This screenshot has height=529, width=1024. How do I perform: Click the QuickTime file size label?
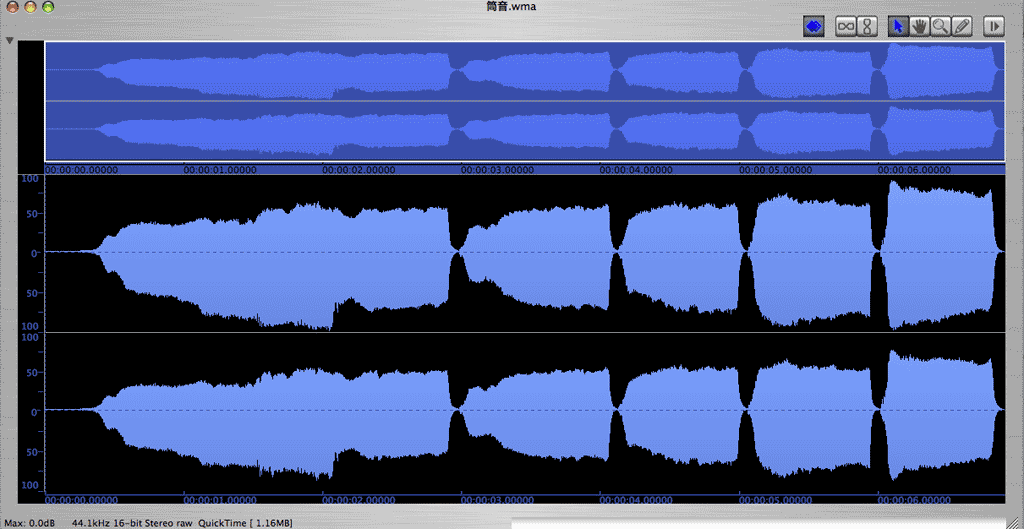click(x=246, y=523)
